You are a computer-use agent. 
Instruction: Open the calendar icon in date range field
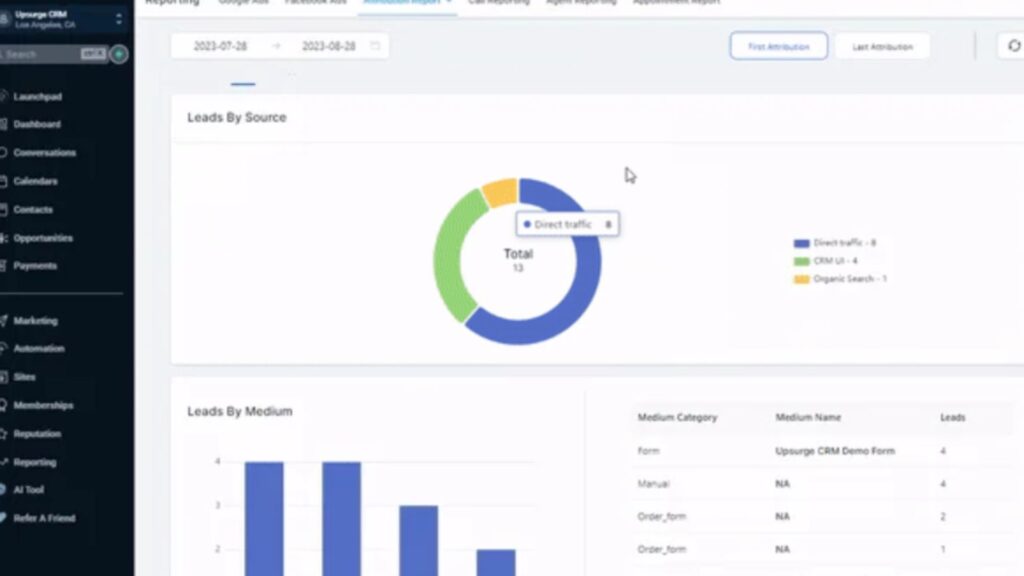pyautogui.click(x=375, y=46)
